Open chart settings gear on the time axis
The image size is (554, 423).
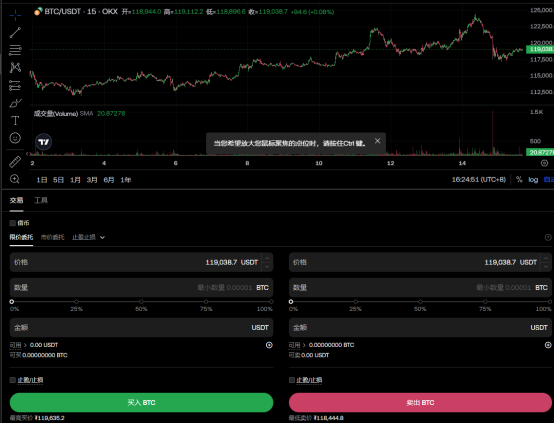point(544,163)
